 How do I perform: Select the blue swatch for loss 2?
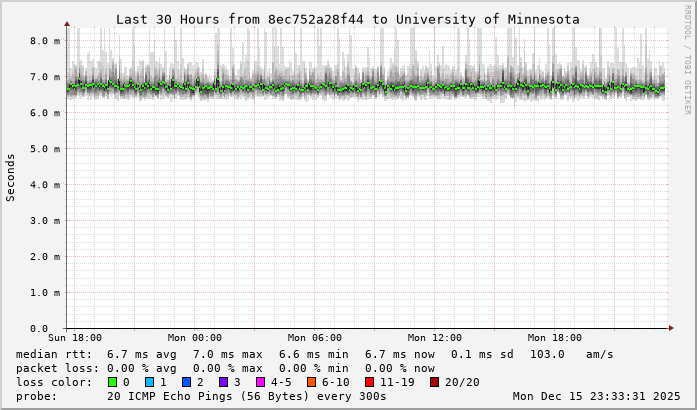click(x=186, y=382)
